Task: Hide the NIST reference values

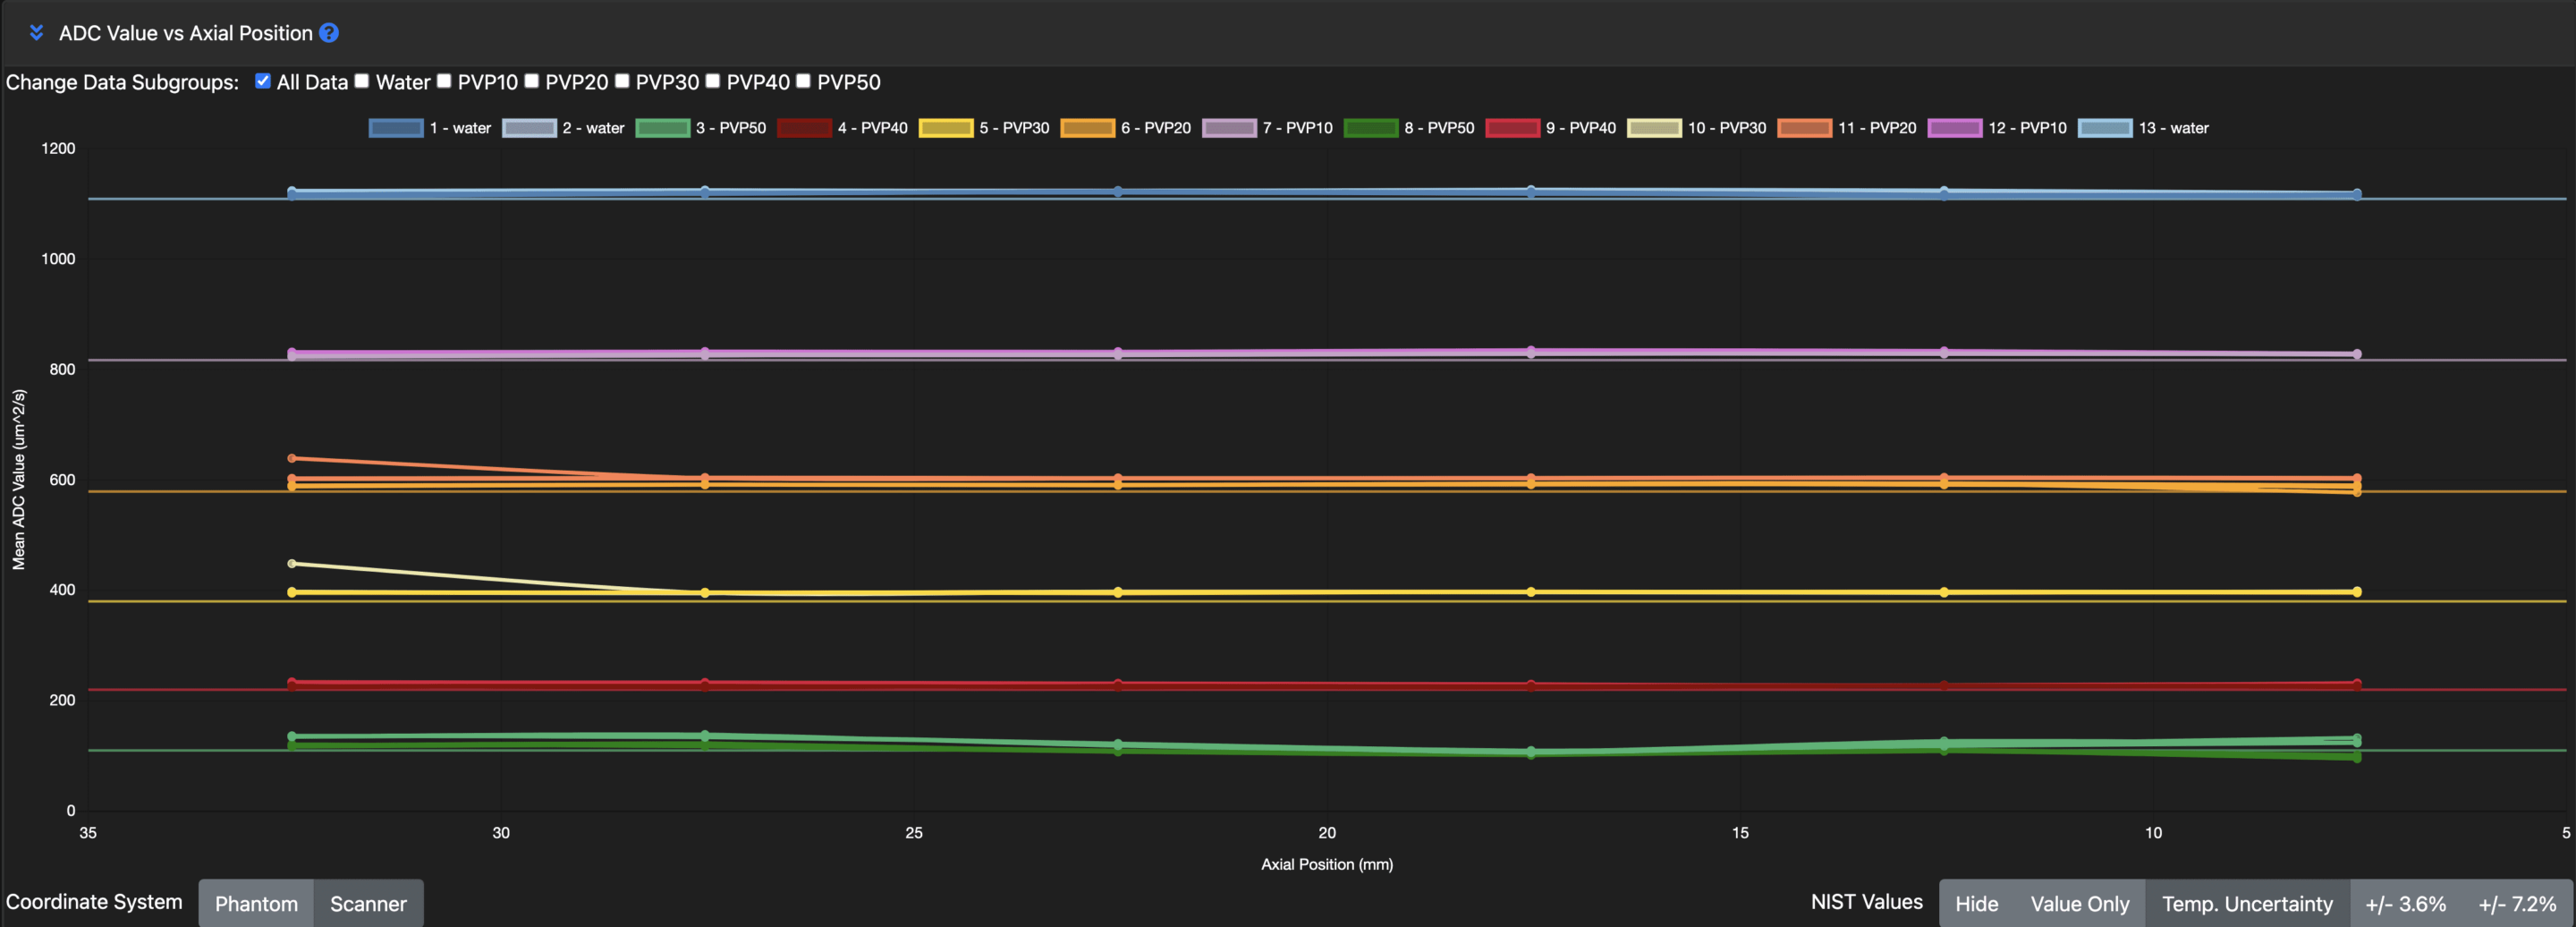Action: tap(1977, 903)
